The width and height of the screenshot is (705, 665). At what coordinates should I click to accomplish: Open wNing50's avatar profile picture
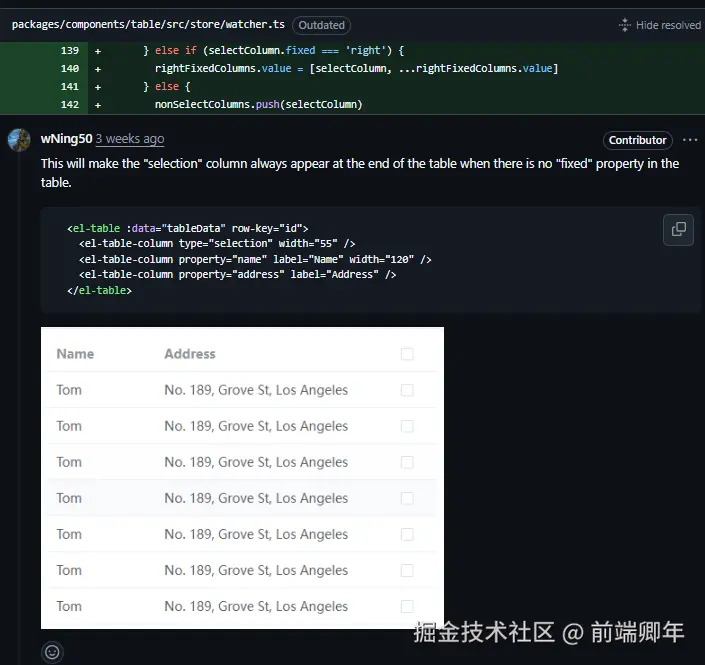coord(19,140)
